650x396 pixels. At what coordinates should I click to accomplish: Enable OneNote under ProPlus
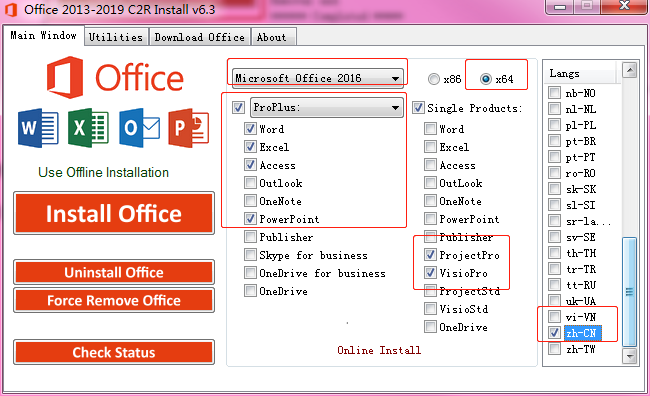click(250, 201)
